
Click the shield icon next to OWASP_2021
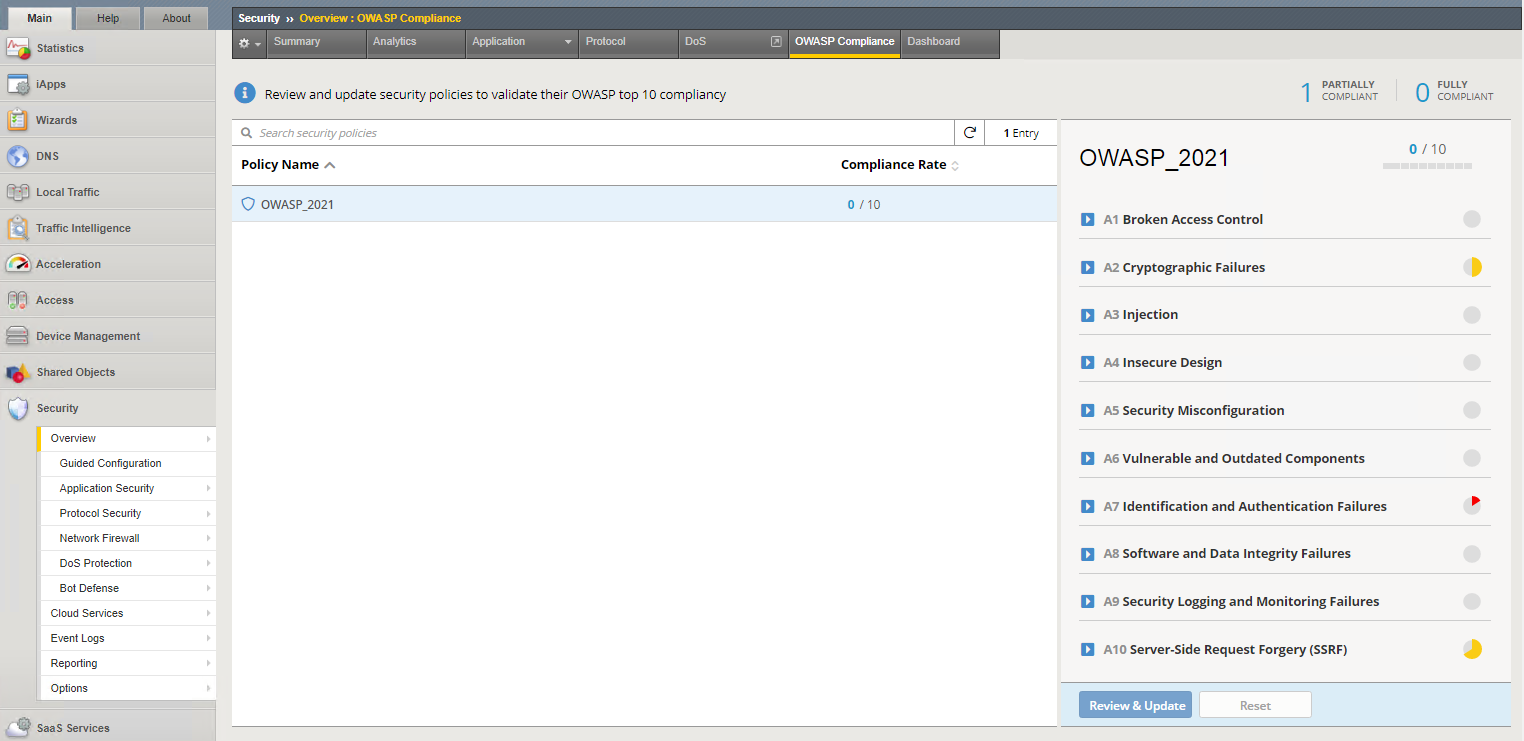[247, 204]
